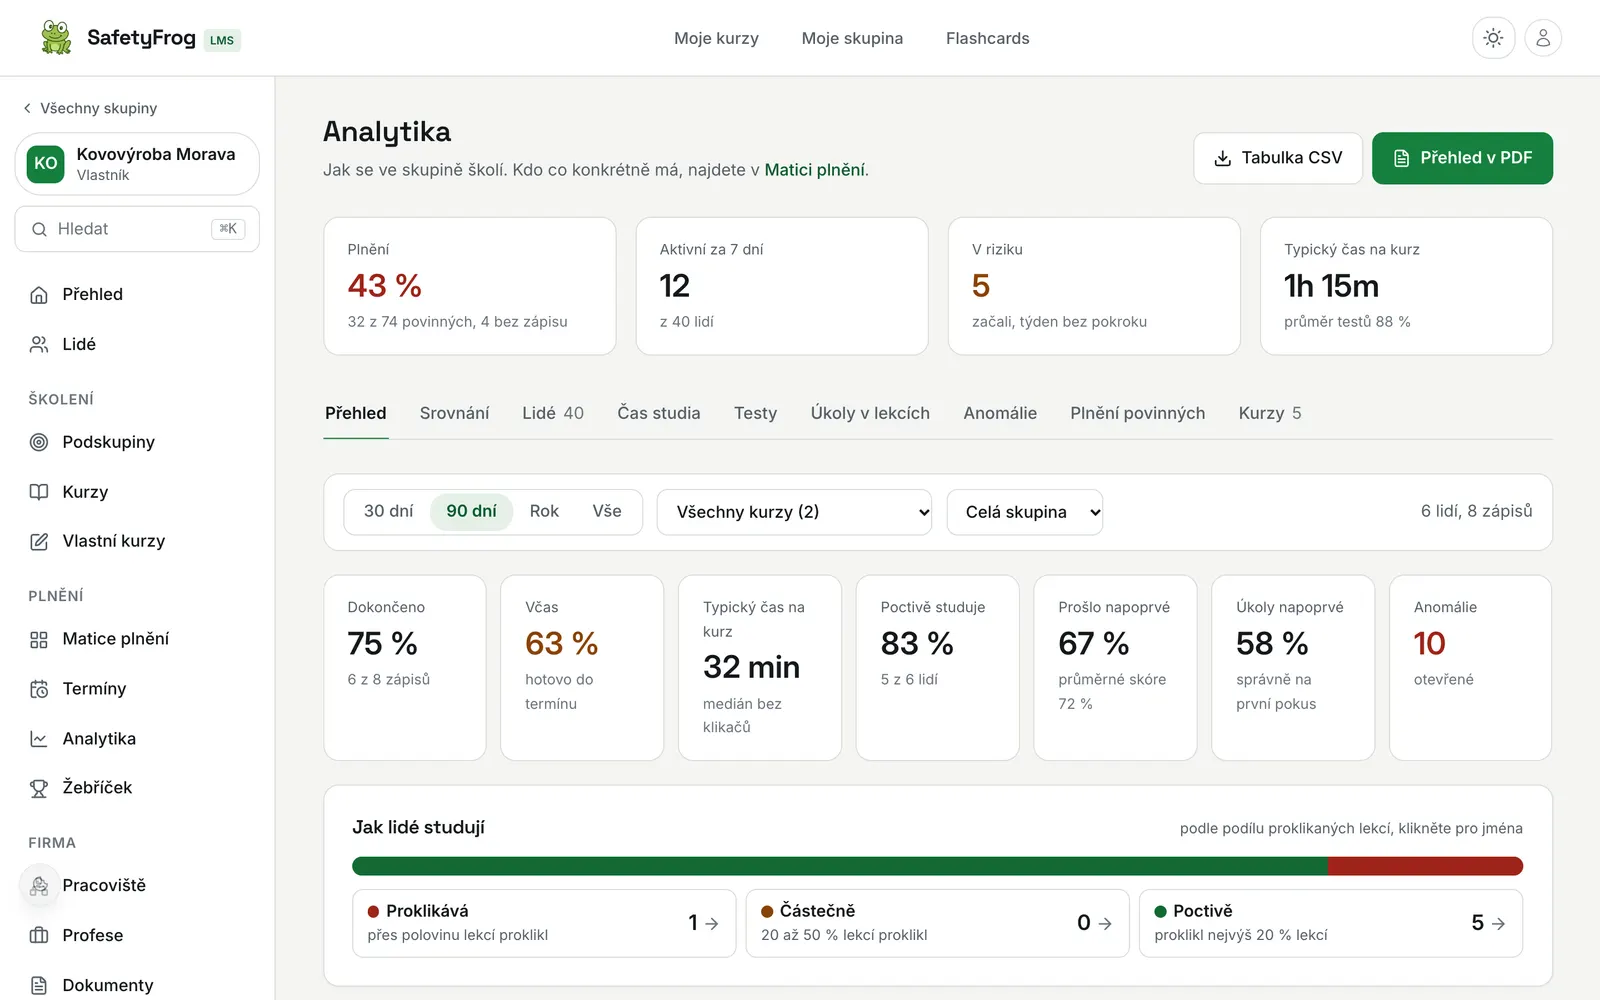Click the Profese briefcase icon
The height and width of the screenshot is (1000, 1600).
click(39, 935)
